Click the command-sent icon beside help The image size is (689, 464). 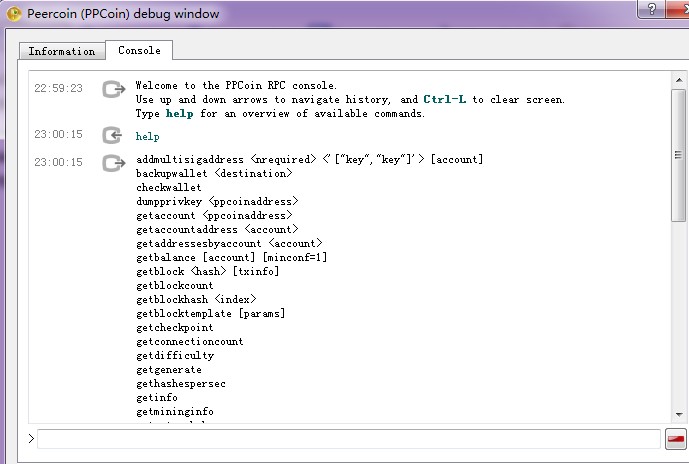[x=112, y=135]
